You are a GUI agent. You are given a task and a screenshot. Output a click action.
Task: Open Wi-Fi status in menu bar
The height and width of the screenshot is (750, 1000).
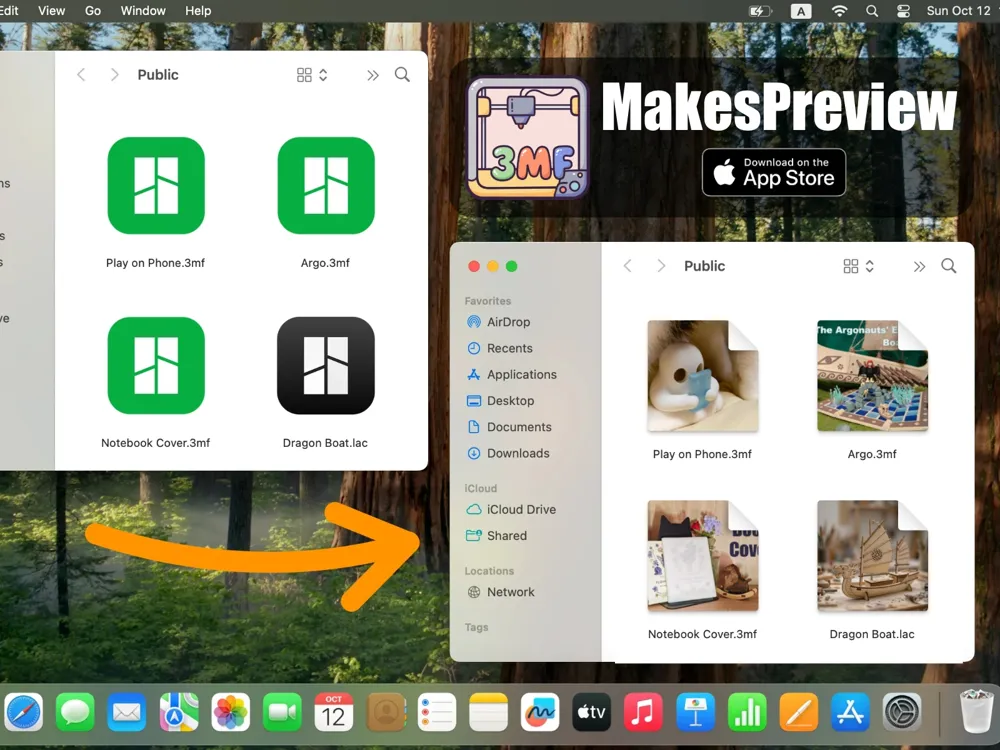839,11
